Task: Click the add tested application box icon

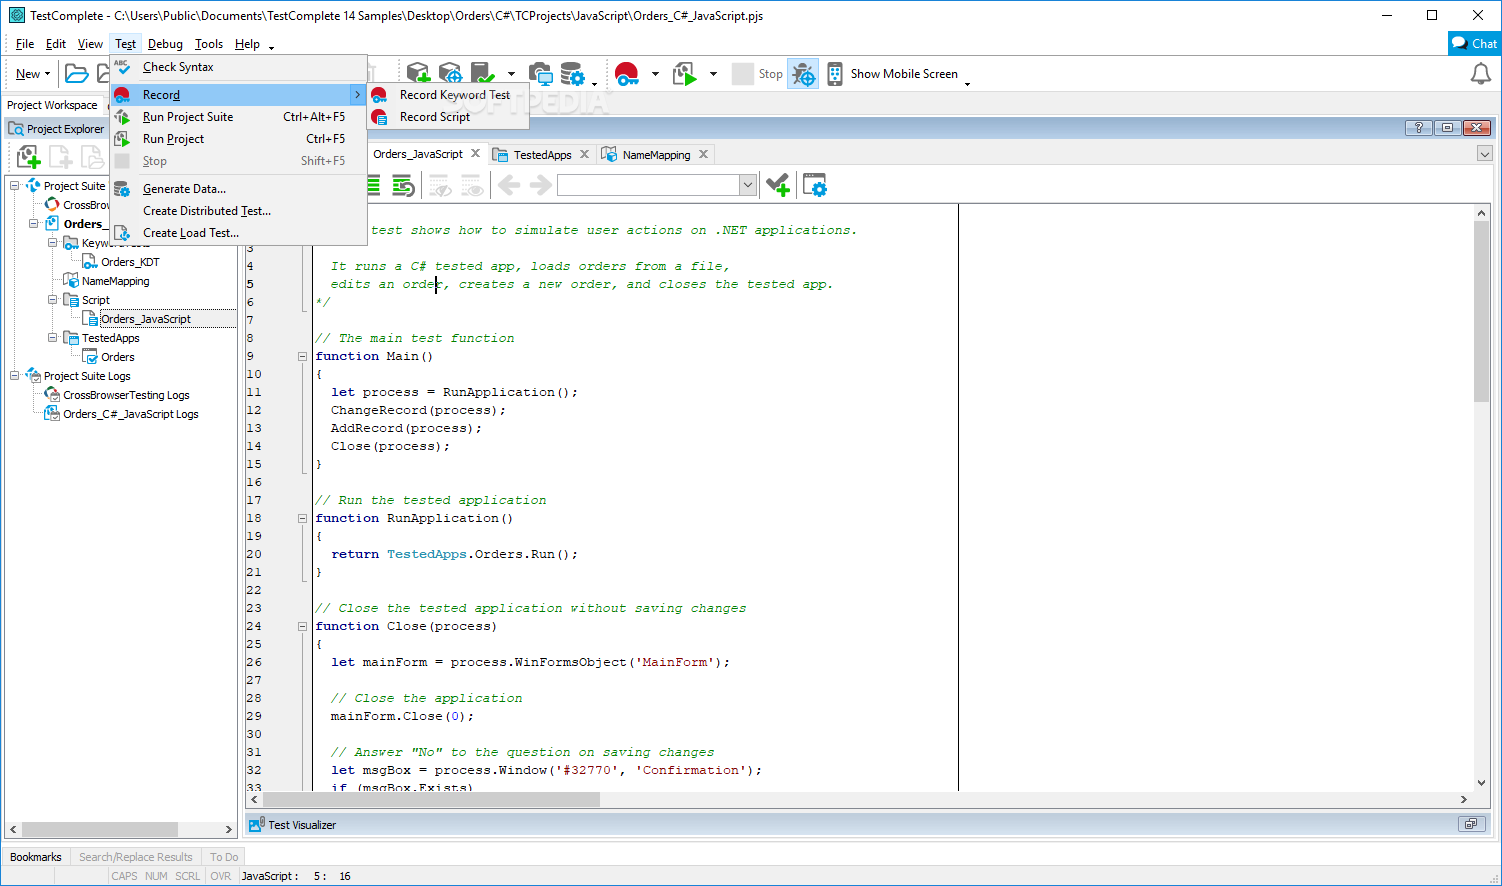Action: (x=418, y=74)
